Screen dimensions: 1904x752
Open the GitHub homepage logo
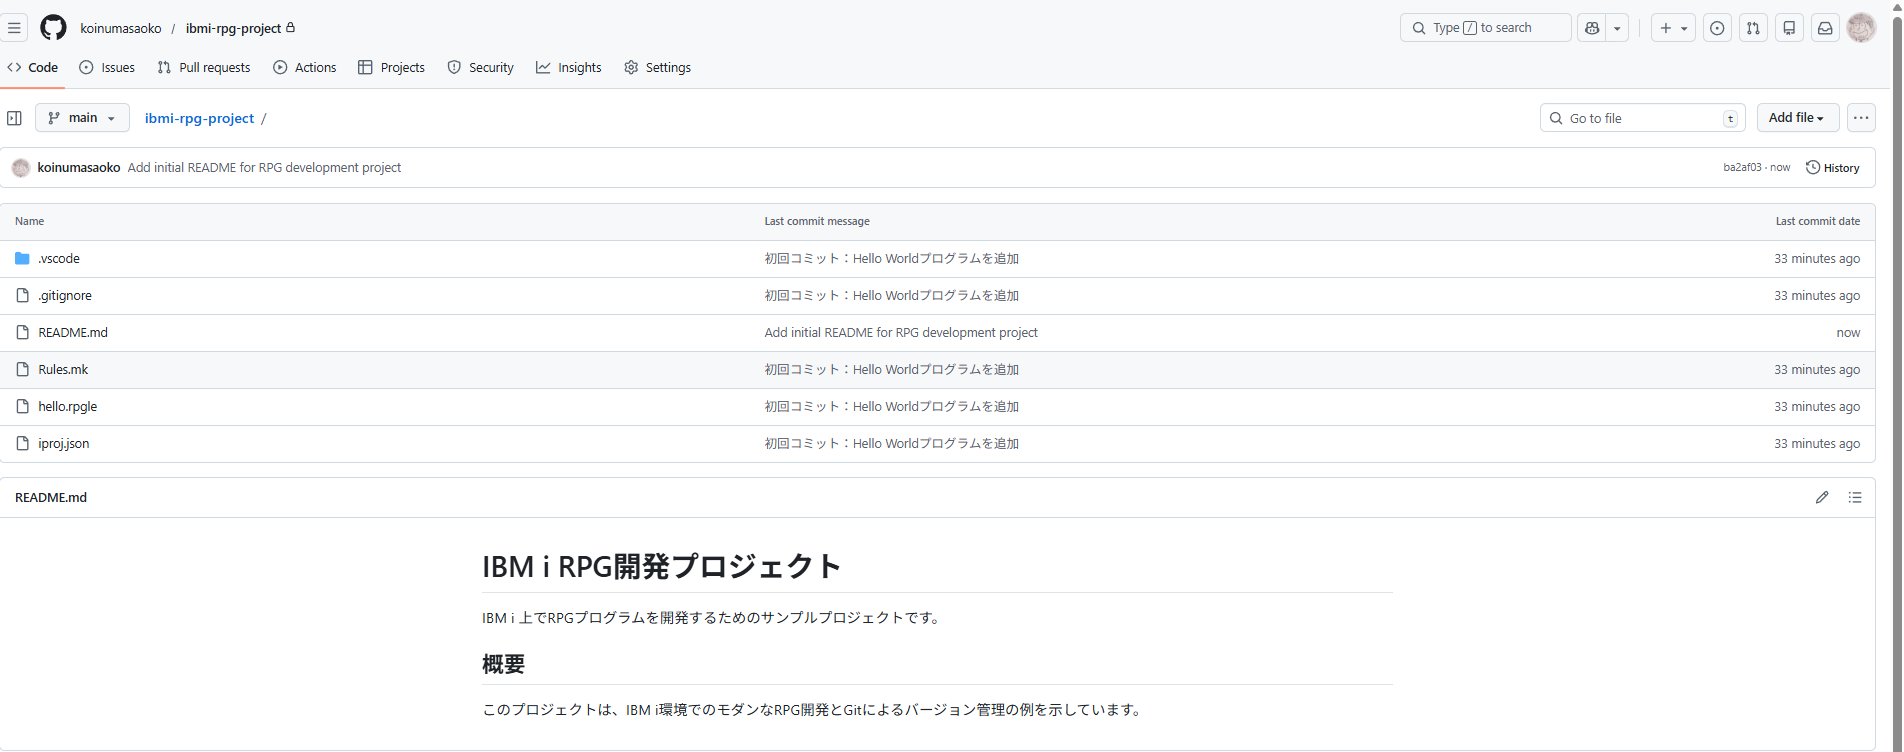(53, 28)
